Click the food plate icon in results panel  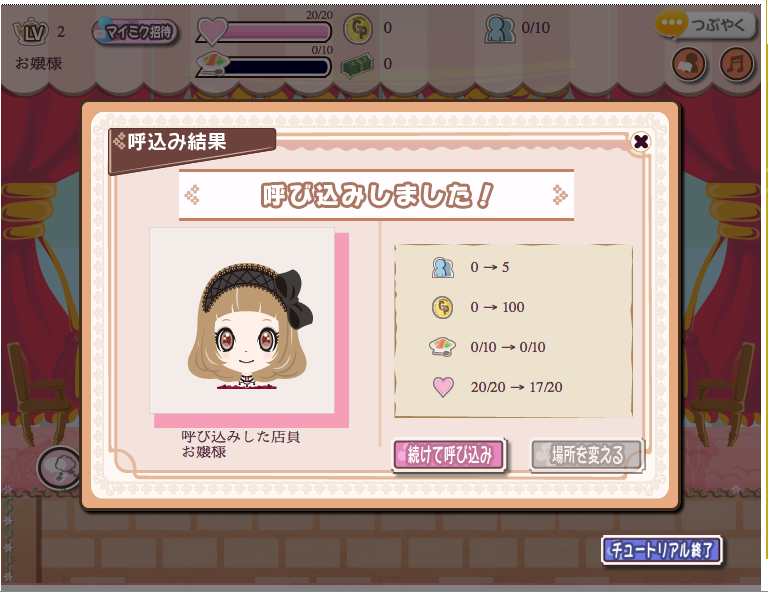tap(442, 346)
